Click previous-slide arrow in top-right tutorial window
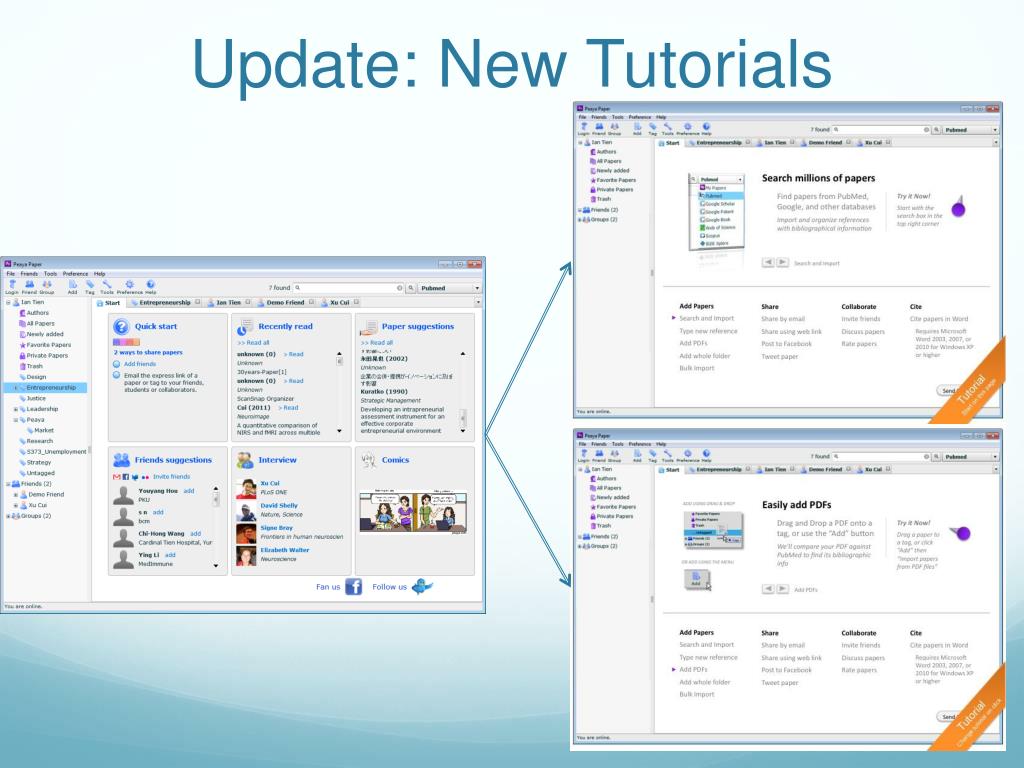Image resolution: width=1024 pixels, height=768 pixels. pyautogui.click(x=768, y=263)
